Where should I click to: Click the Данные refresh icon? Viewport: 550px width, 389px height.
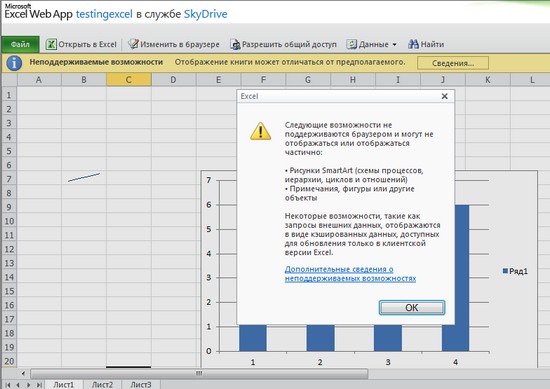point(351,44)
